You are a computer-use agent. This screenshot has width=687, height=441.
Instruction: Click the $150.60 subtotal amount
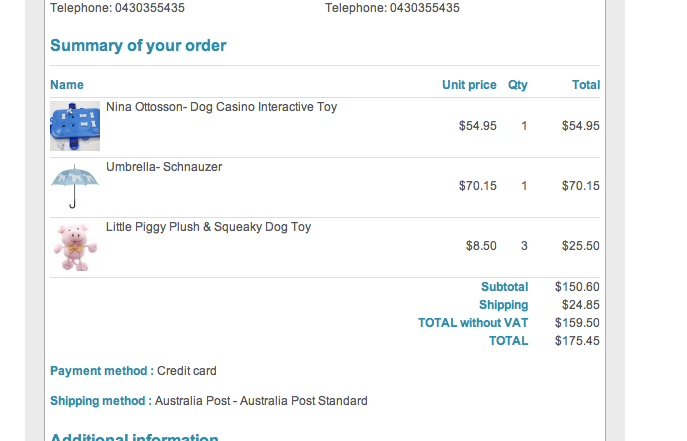[577, 287]
